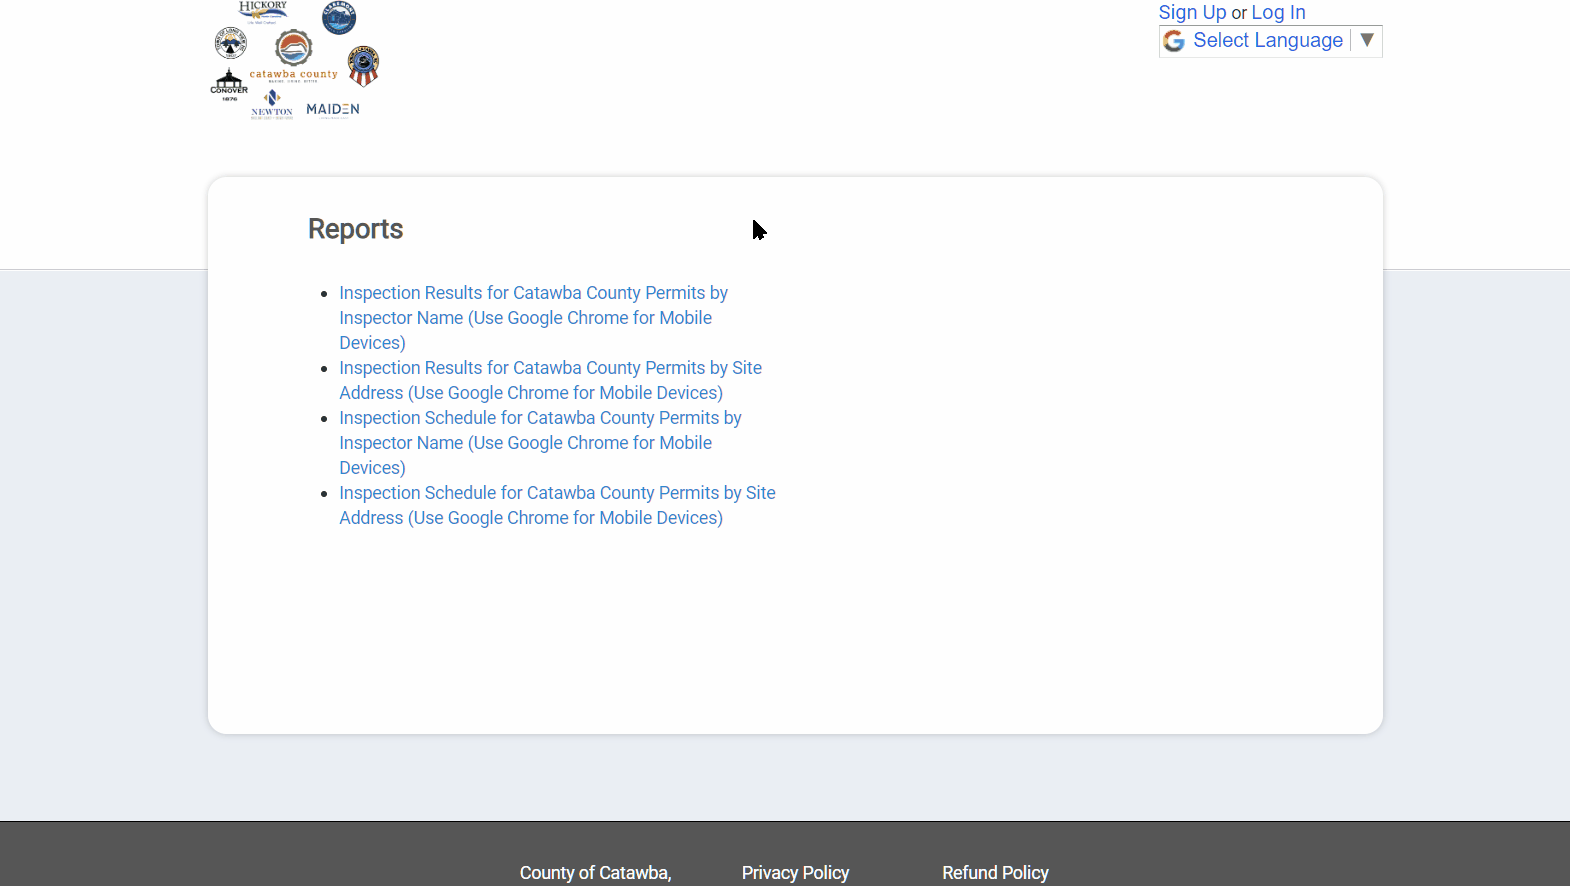Open Inspection Results by Site Address report
The image size is (1570, 886).
550,380
